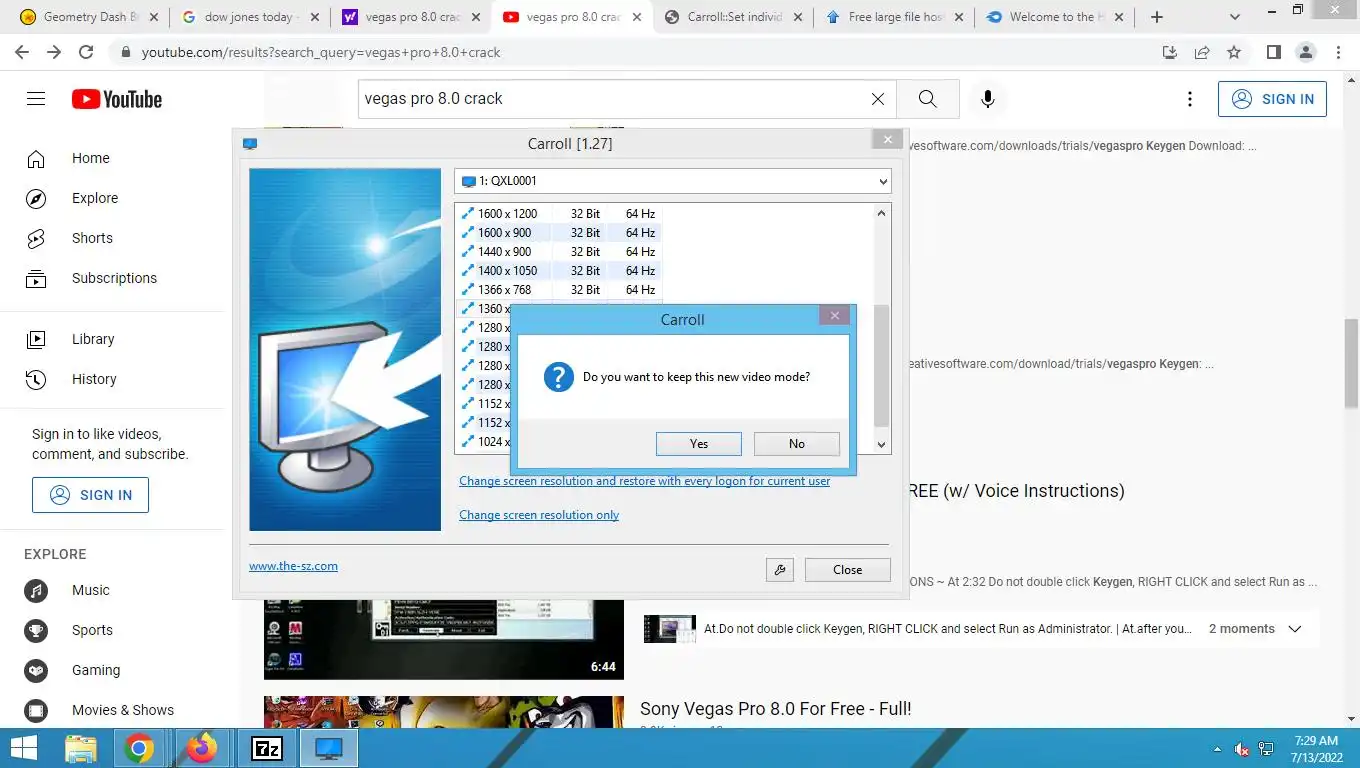The image size is (1360, 768).
Task: Switch to 'Welcome to the' tab
Action: [1056, 17]
